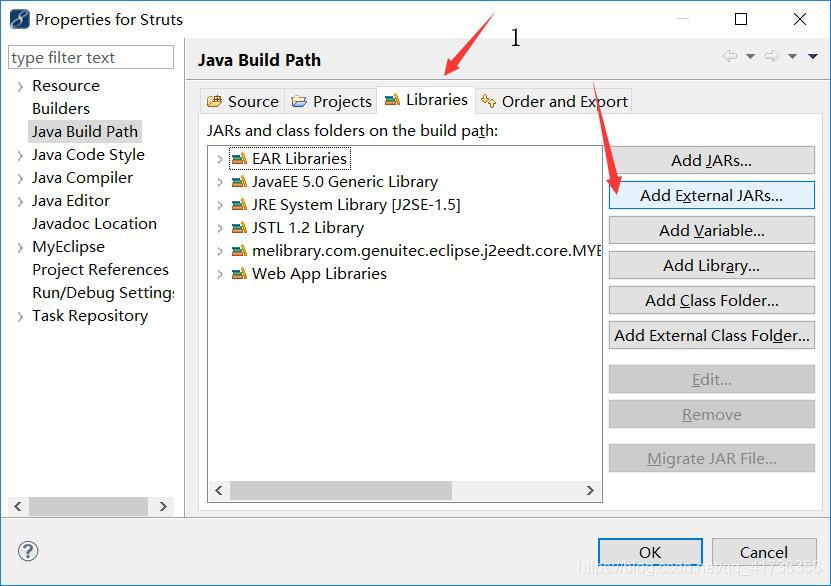Select the Task Repository sidebar entry

click(x=90, y=316)
